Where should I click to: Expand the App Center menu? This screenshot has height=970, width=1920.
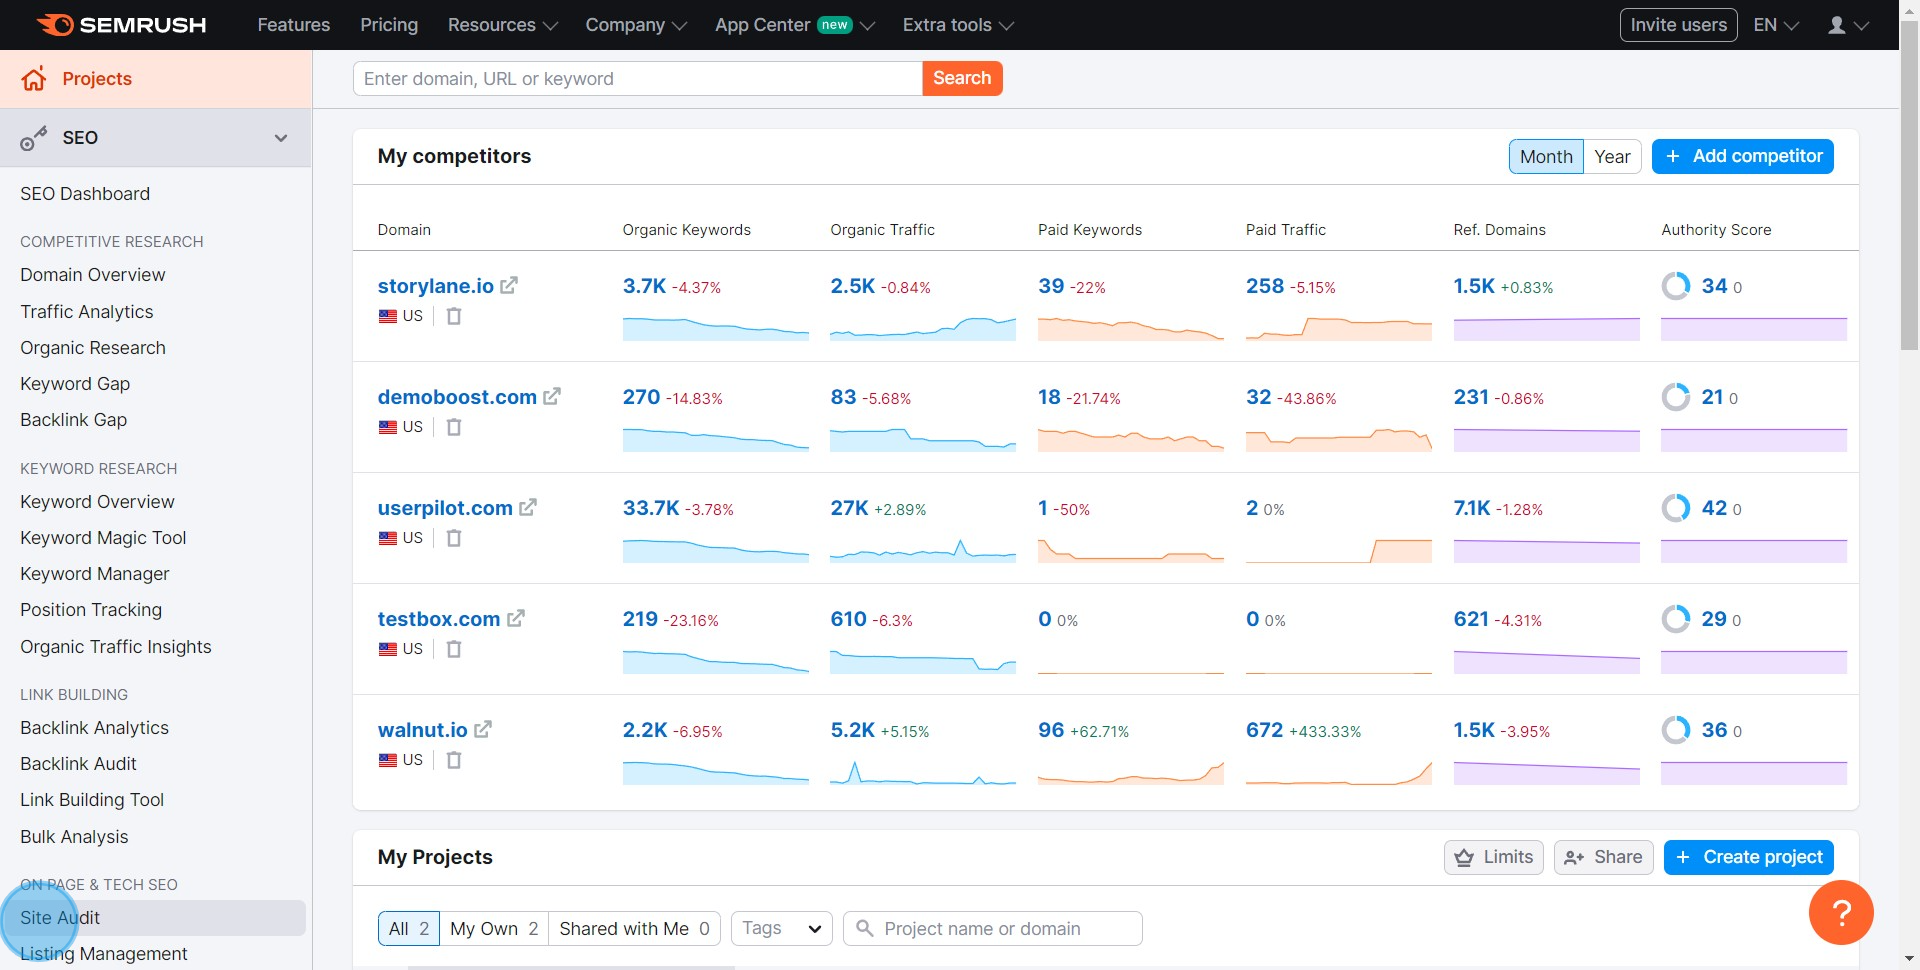click(x=795, y=25)
